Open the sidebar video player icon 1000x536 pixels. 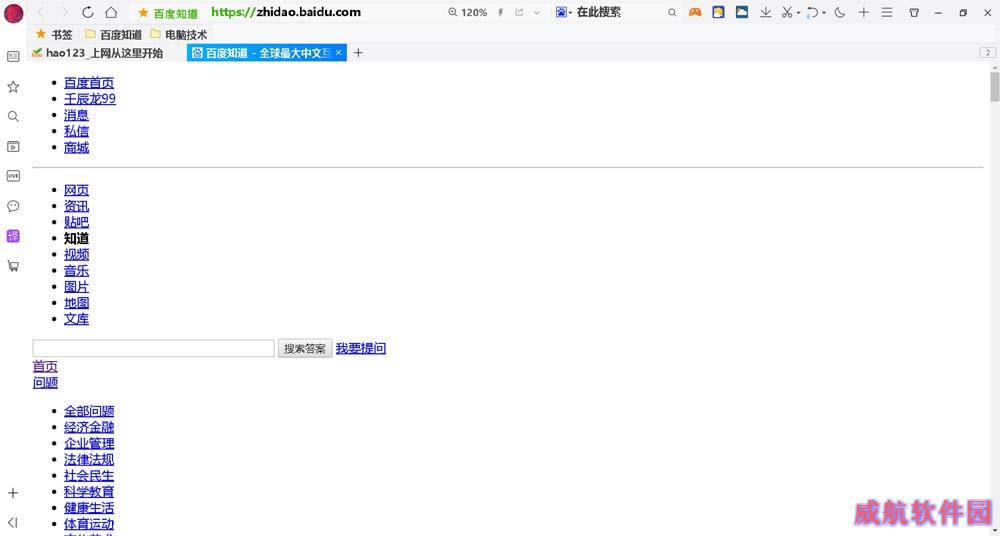pyautogui.click(x=13, y=147)
